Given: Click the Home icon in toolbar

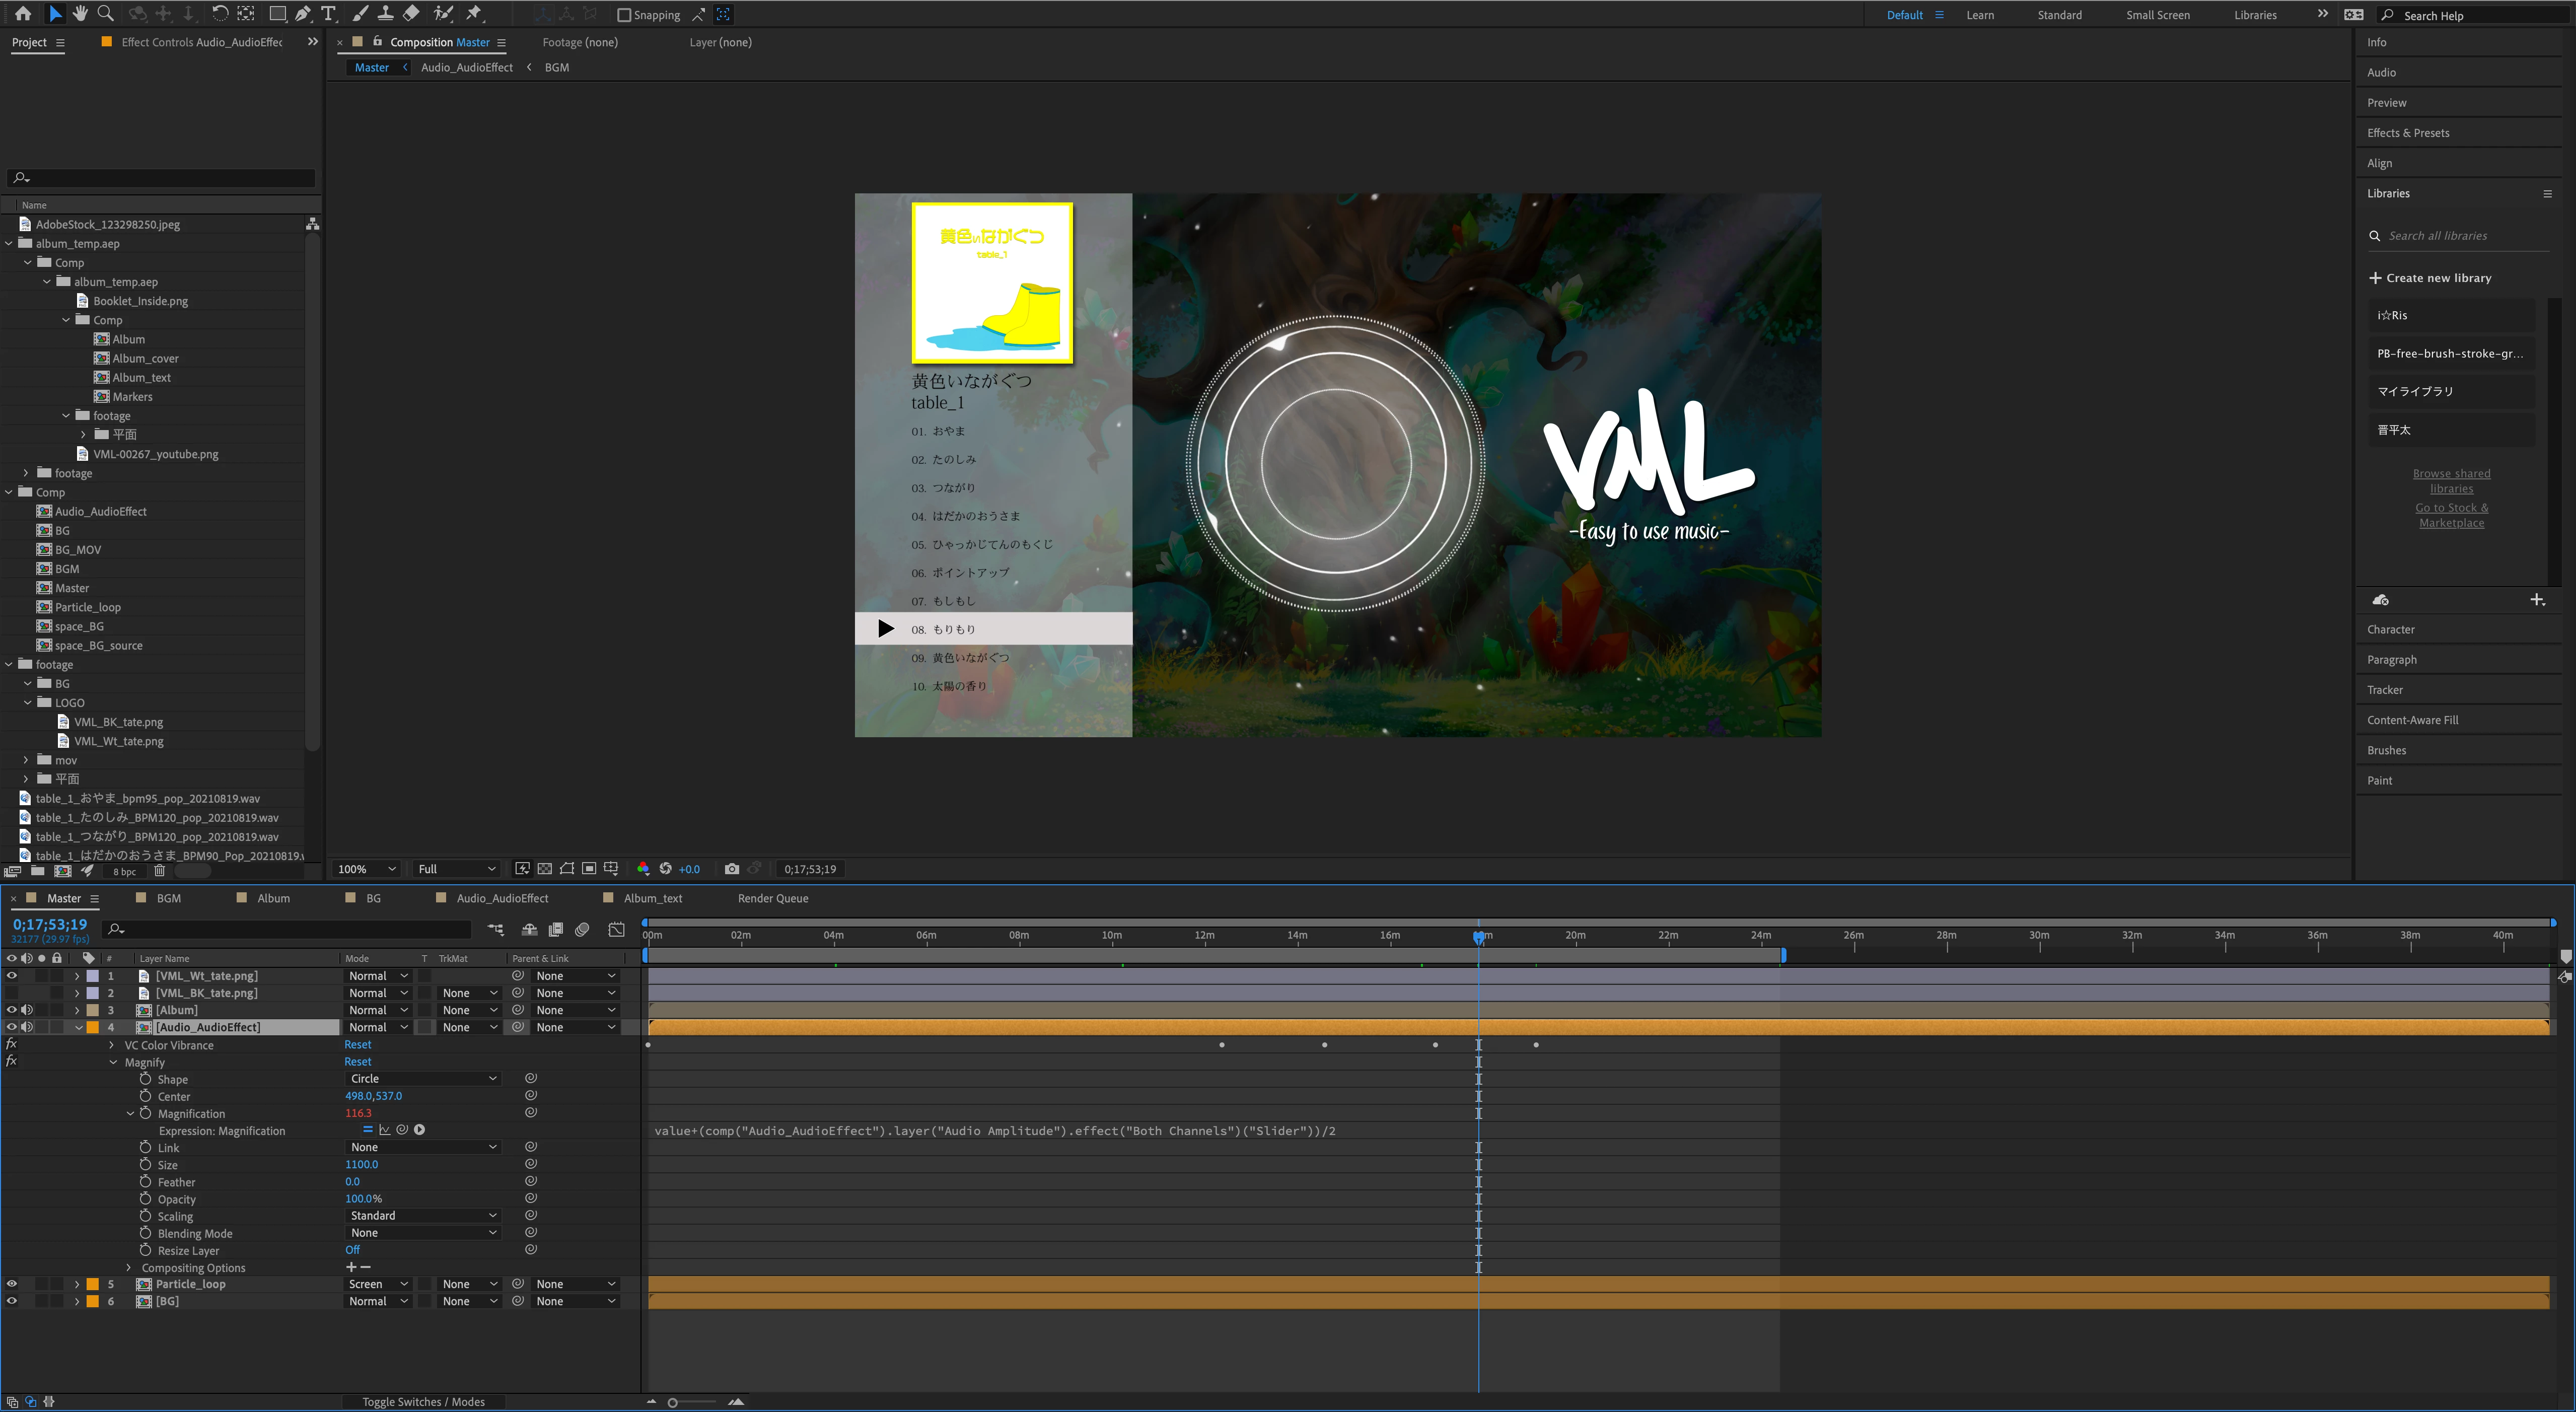Looking at the screenshot, I should 23,14.
